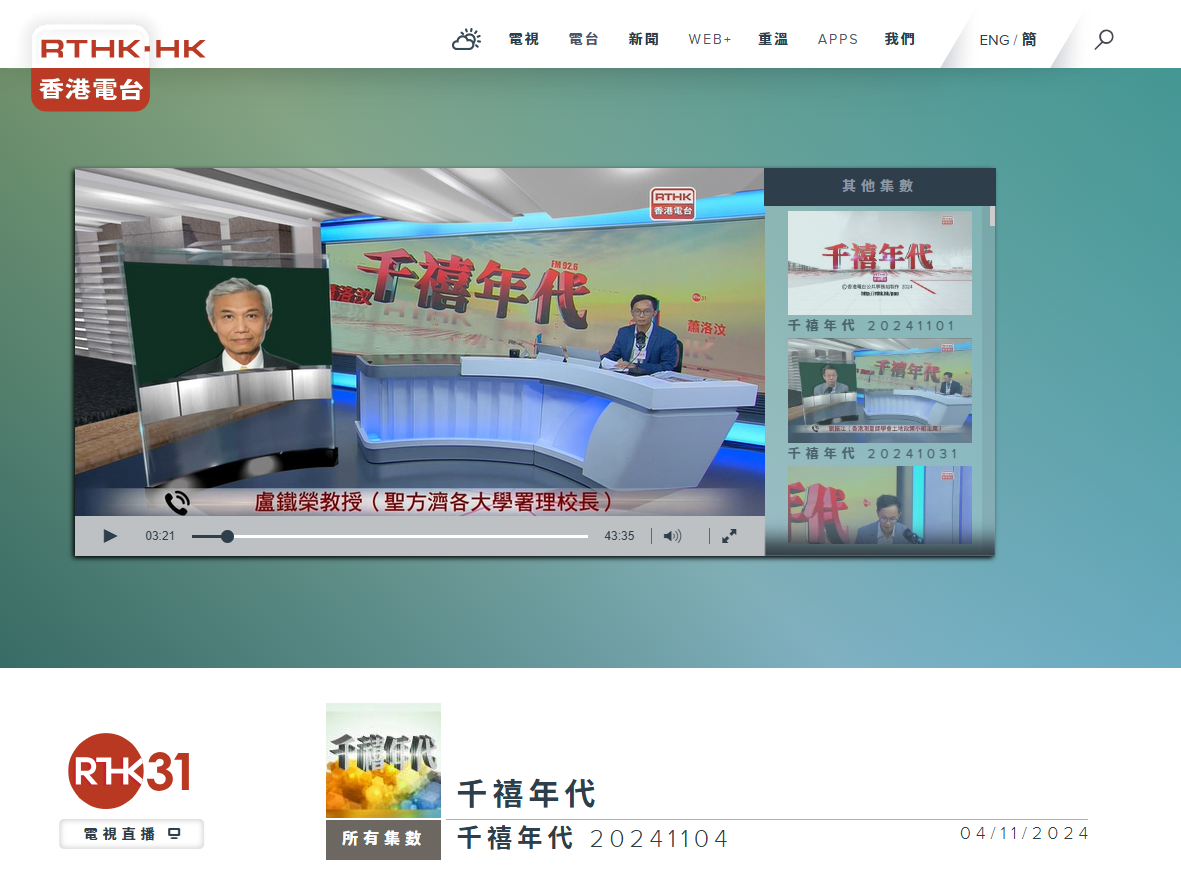Image resolution: width=1181 pixels, height=896 pixels.
Task: Open the APPS menu item
Action: click(838, 39)
